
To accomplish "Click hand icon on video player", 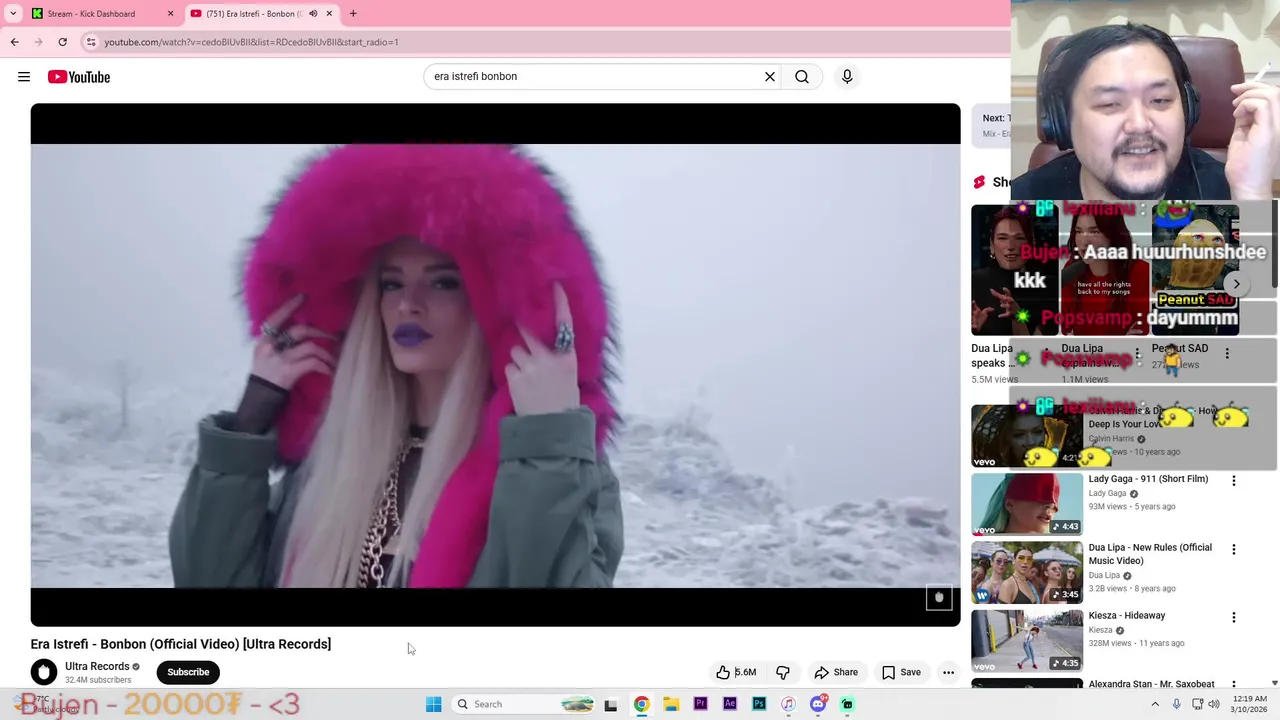I will (939, 598).
